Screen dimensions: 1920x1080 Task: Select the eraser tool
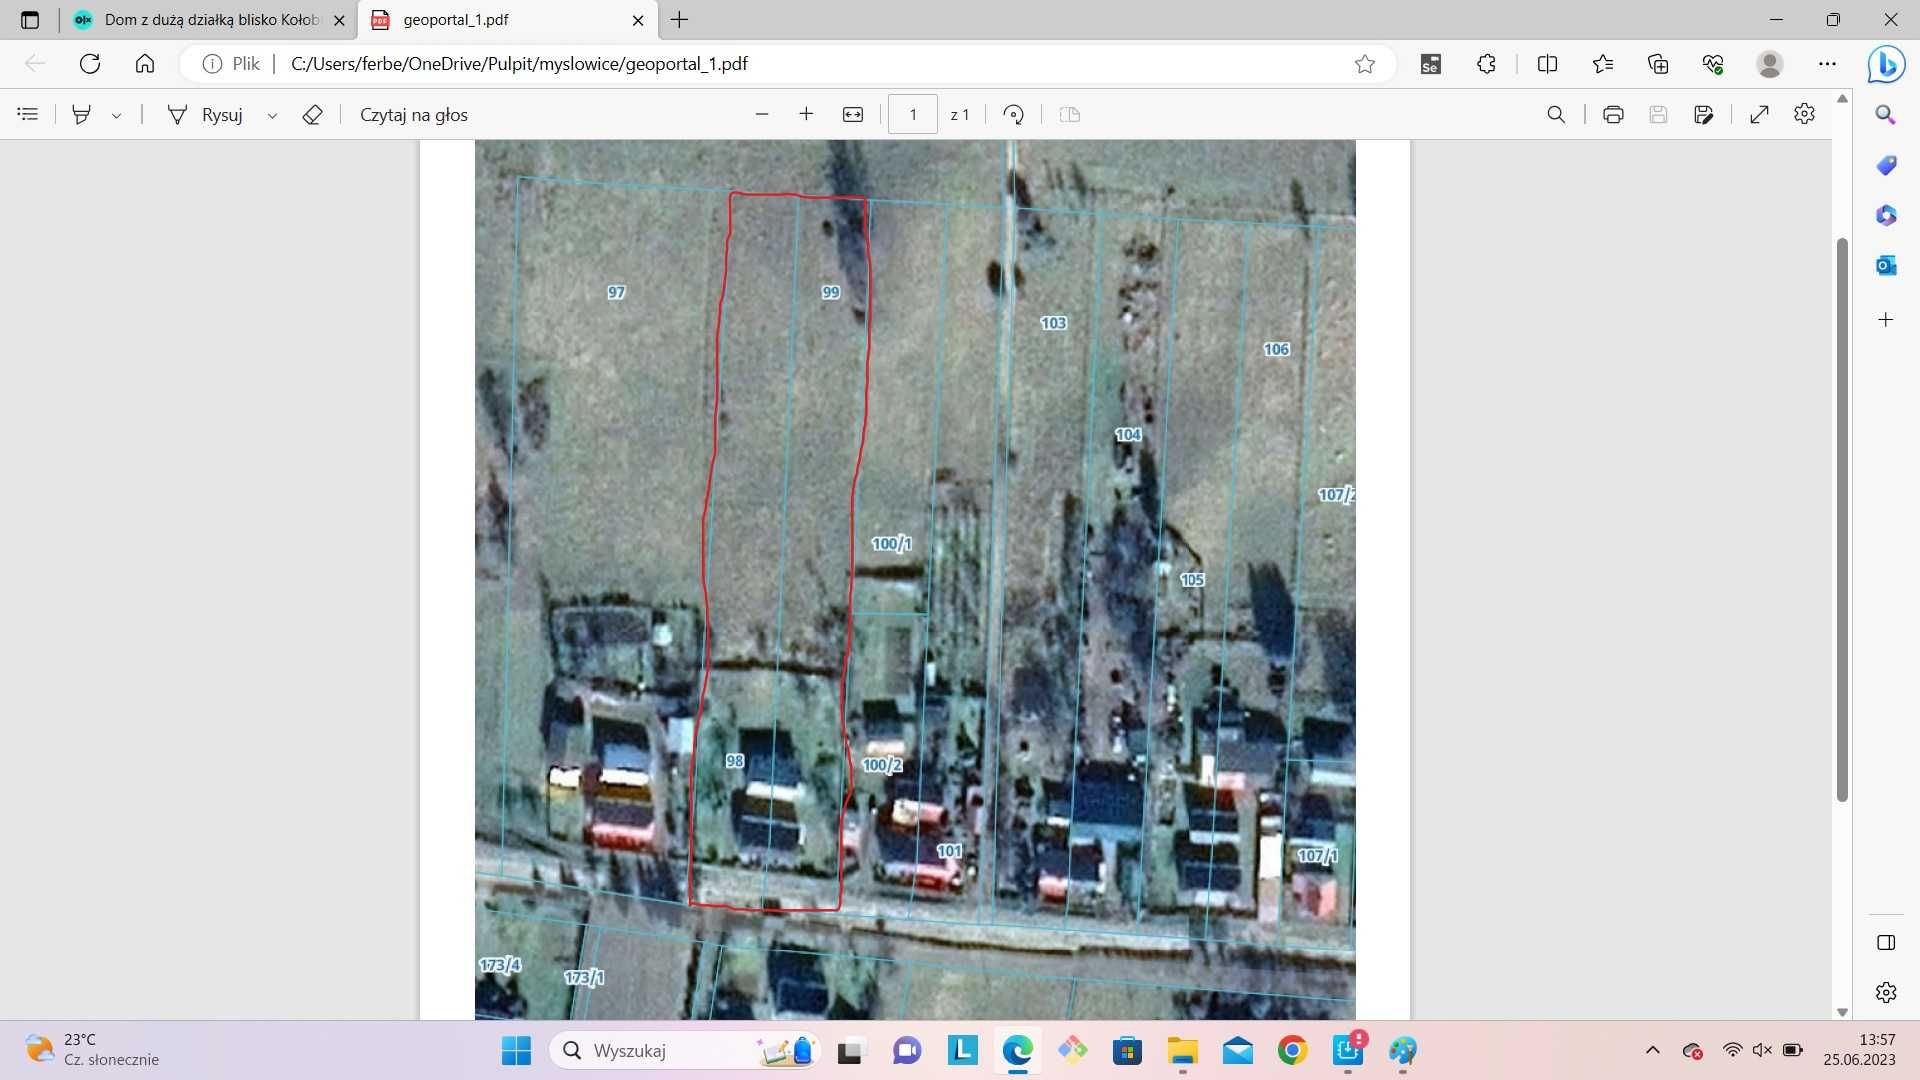coord(312,114)
